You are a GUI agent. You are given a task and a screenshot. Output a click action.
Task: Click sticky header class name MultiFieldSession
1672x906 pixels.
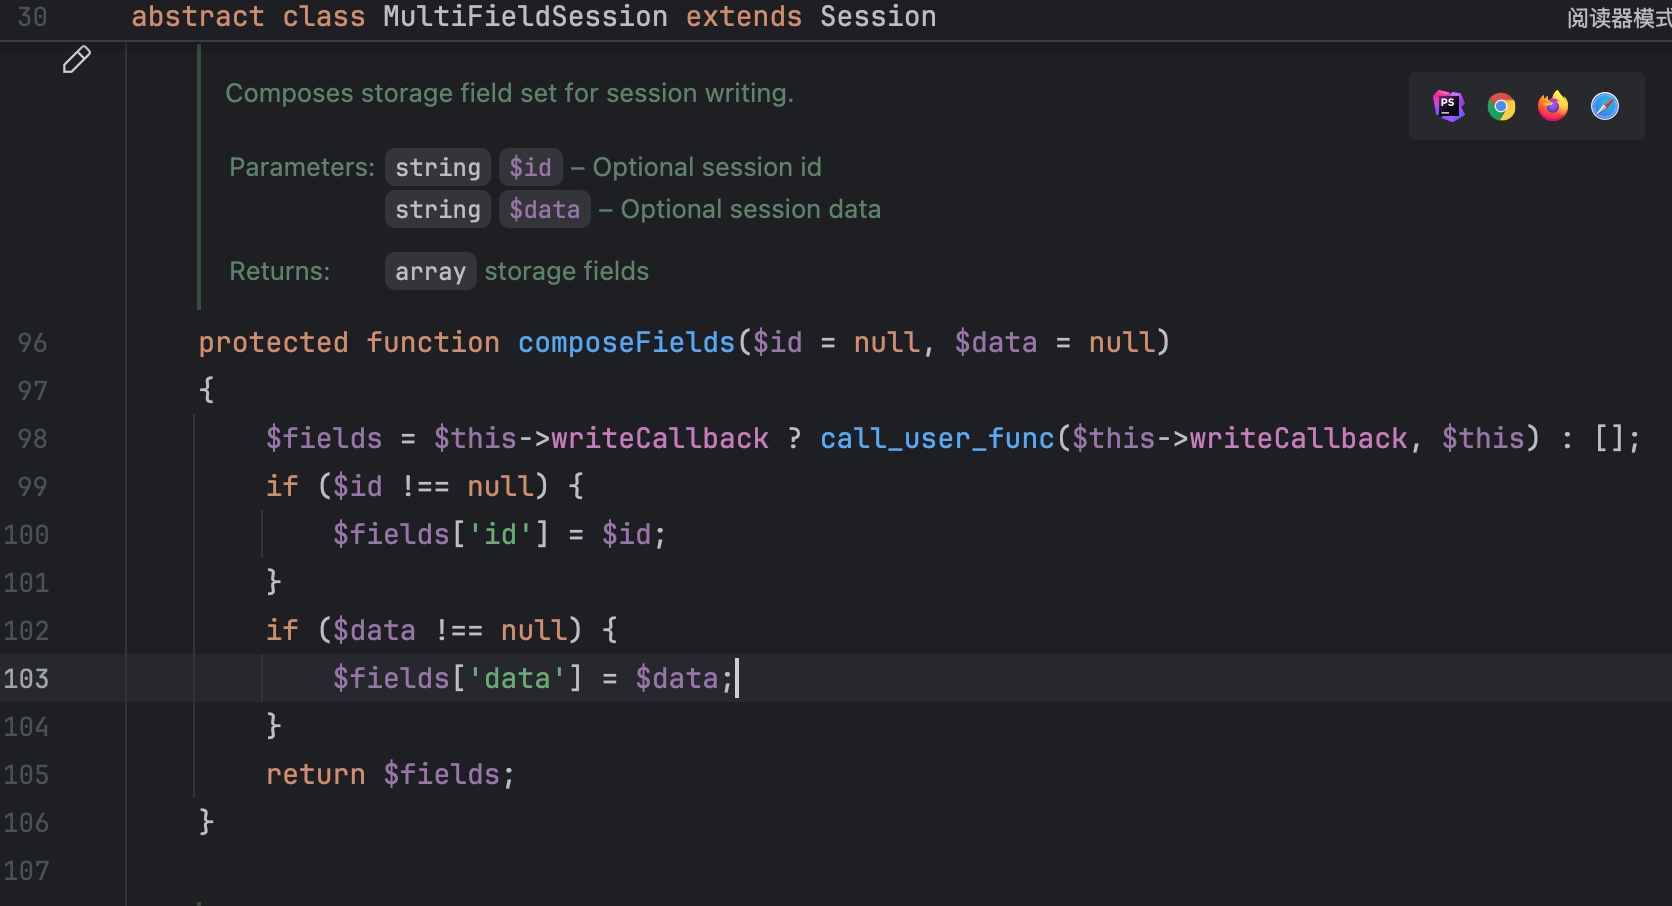pyautogui.click(x=524, y=17)
